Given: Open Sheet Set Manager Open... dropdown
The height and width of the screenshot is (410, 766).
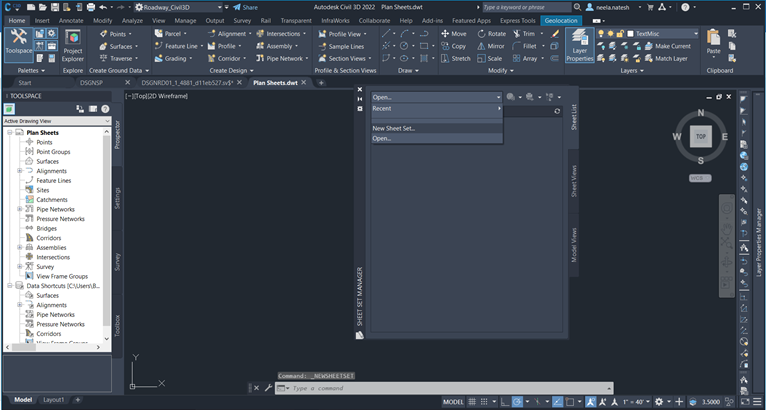Looking at the screenshot, I should coord(437,97).
